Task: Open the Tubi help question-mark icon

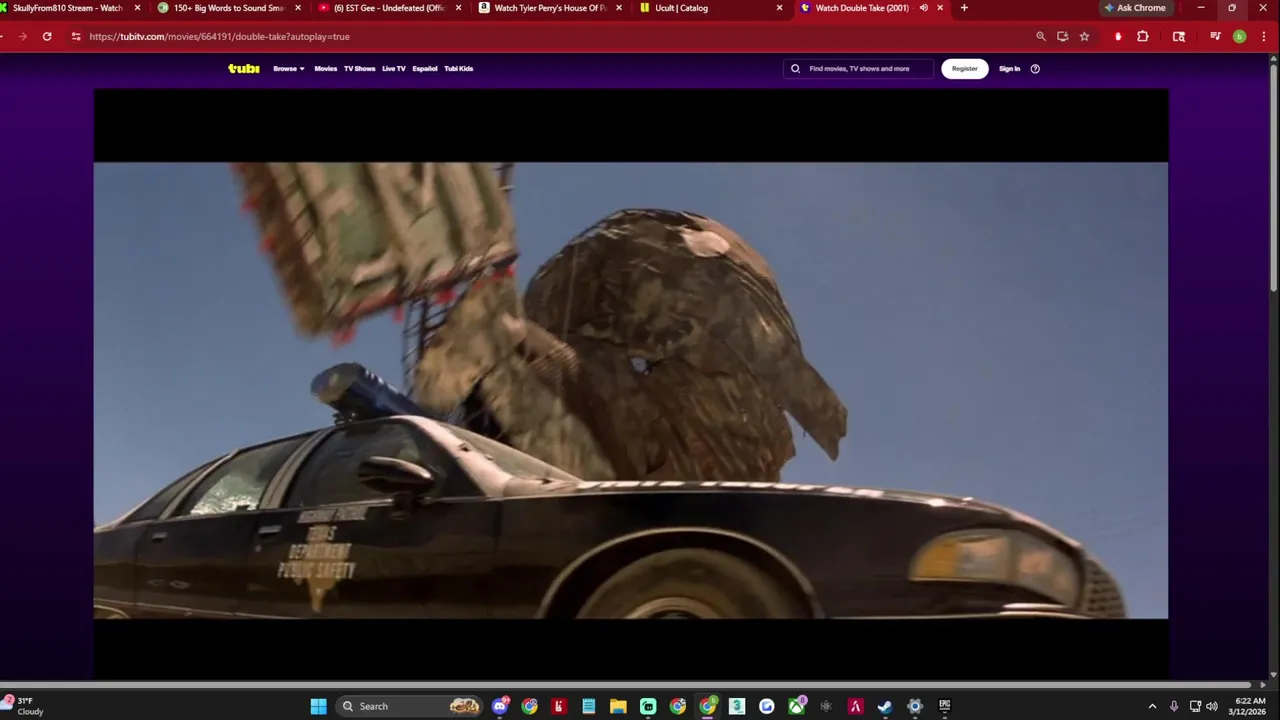Action: point(1035,69)
